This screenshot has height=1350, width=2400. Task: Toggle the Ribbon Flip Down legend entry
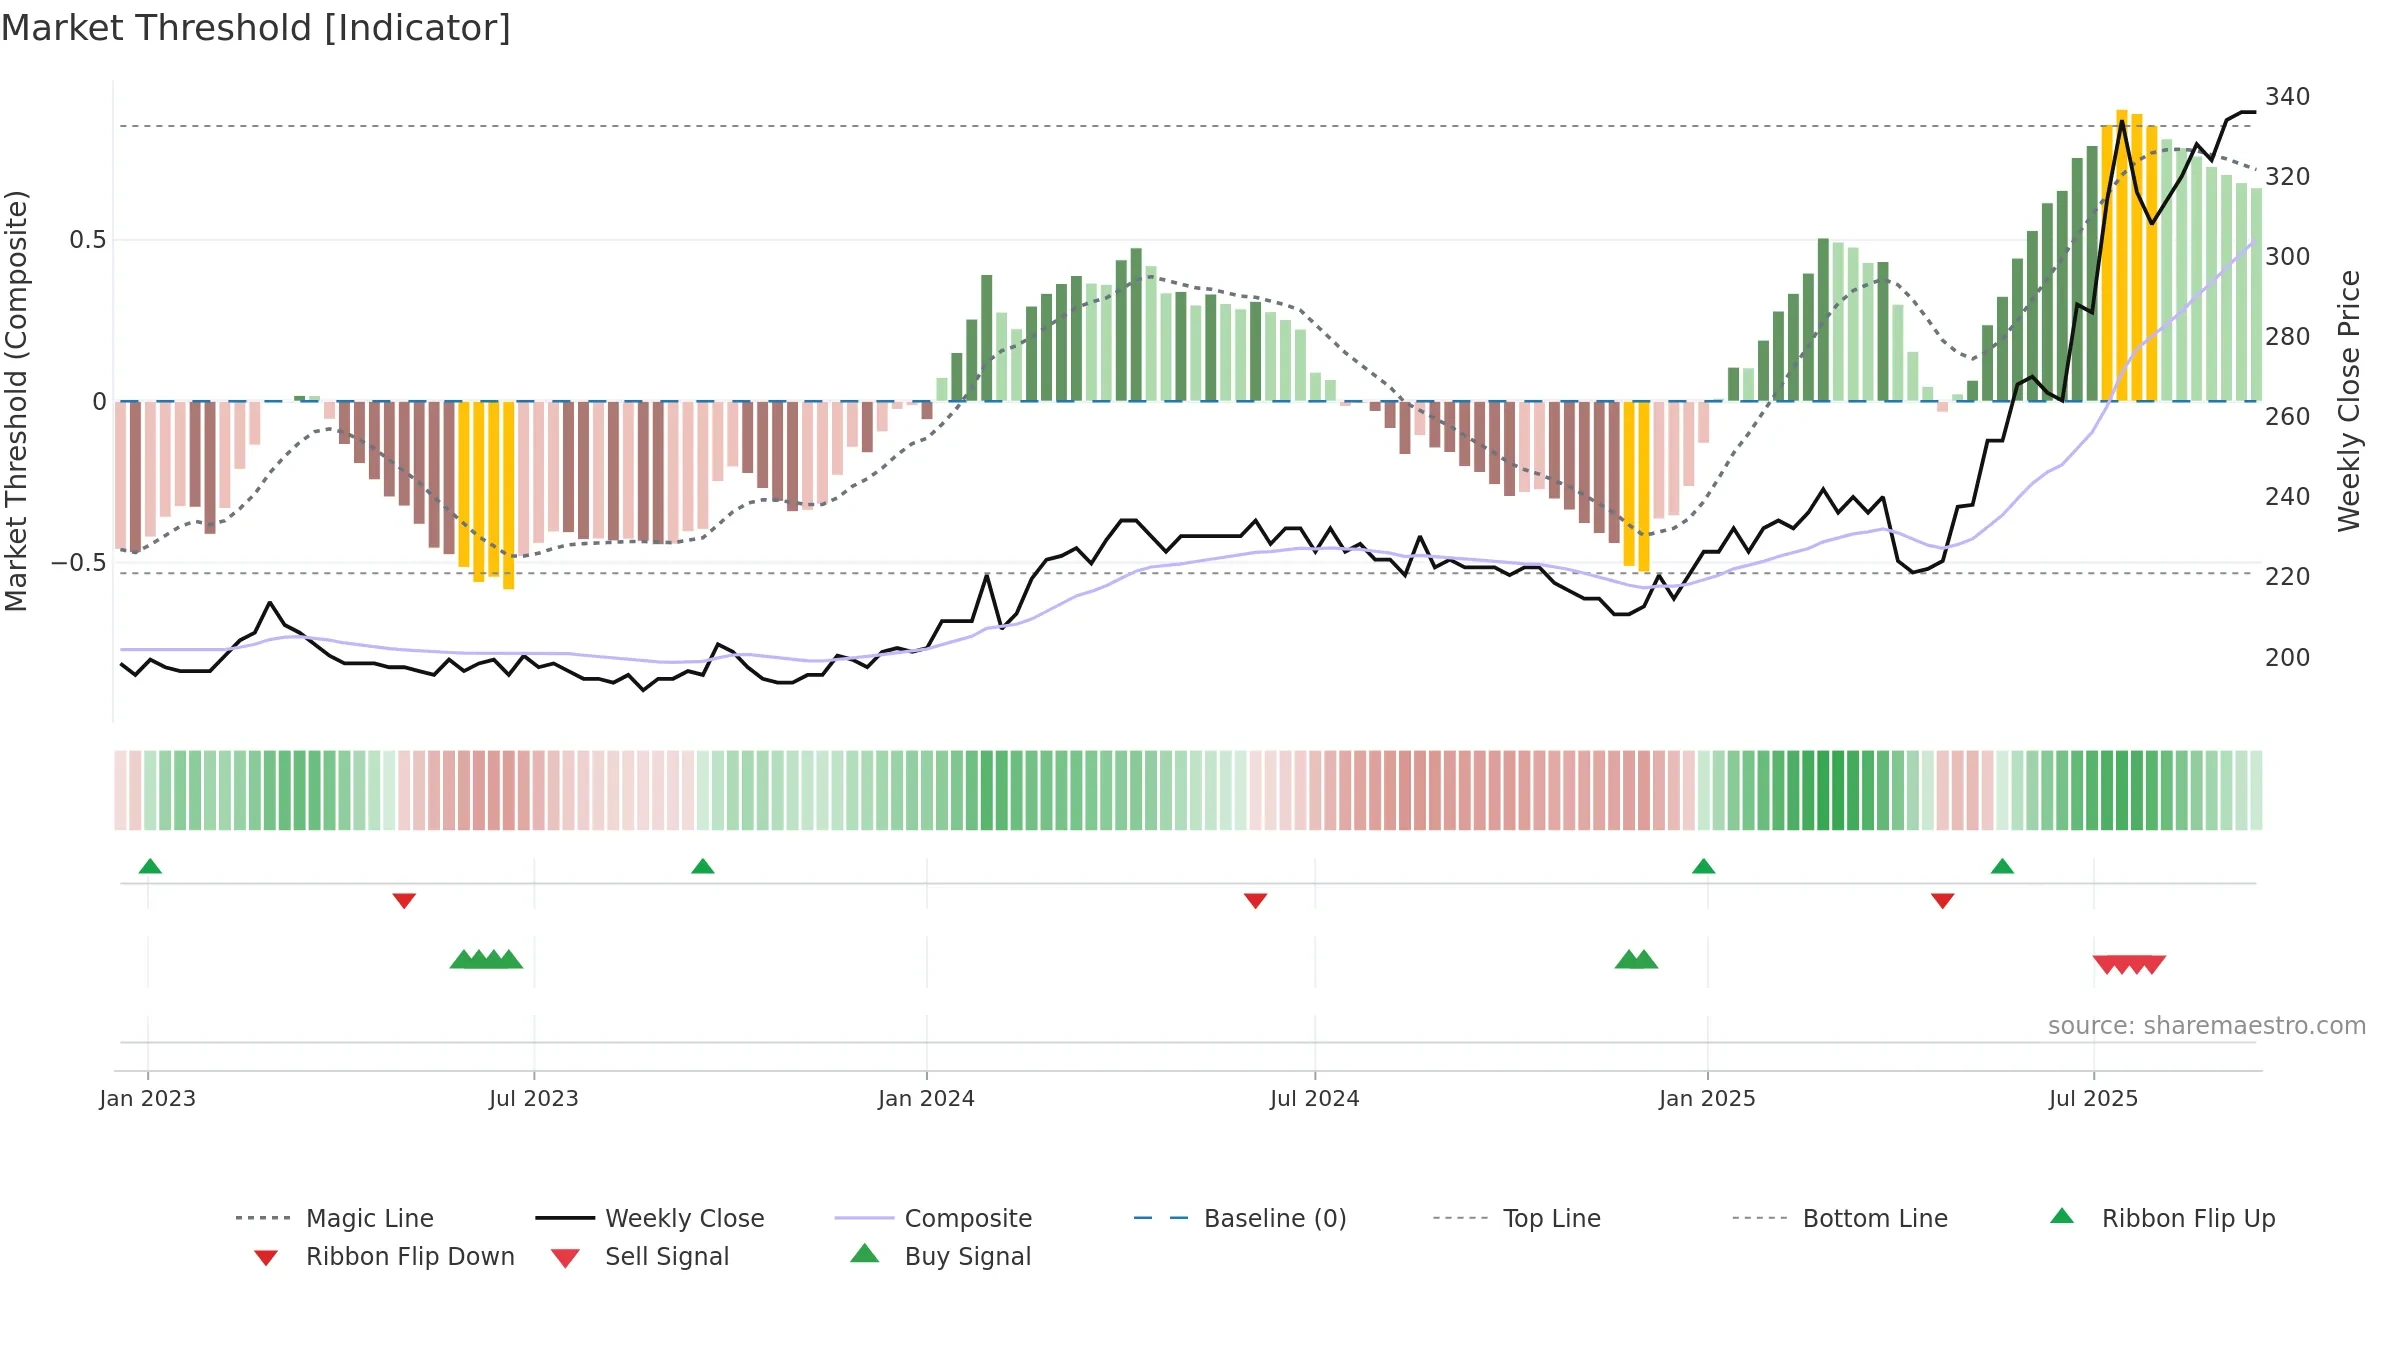click(384, 1256)
